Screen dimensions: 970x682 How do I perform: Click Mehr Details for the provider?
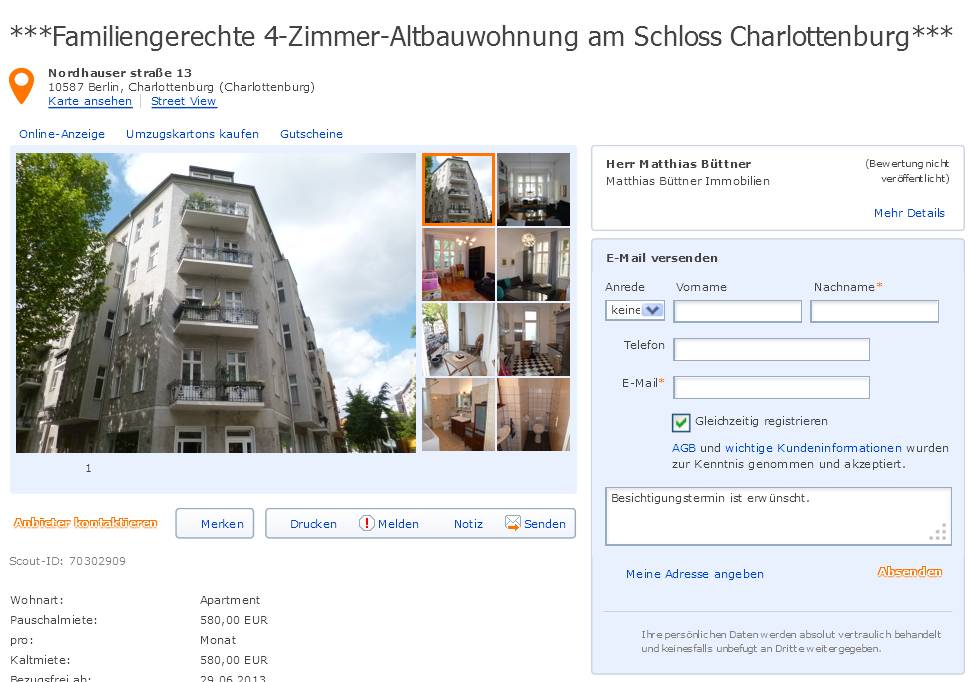pyautogui.click(x=909, y=213)
